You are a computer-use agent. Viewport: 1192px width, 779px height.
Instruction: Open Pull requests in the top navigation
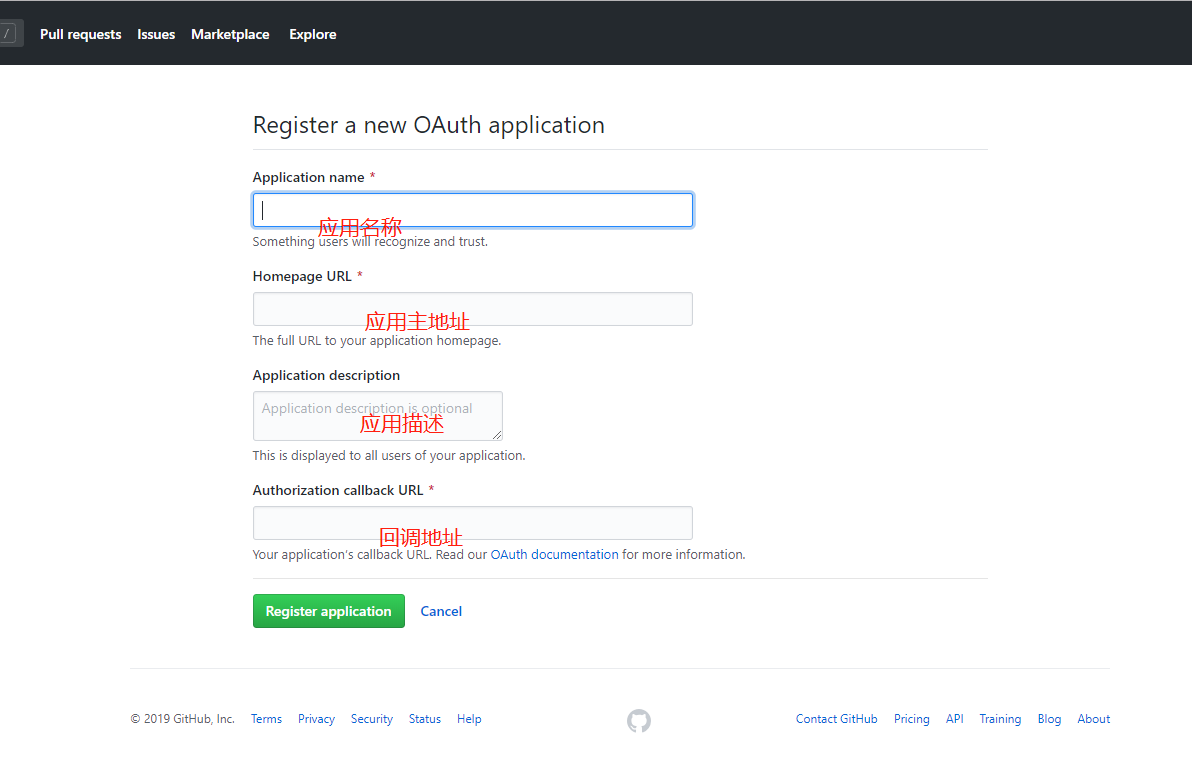[81, 34]
